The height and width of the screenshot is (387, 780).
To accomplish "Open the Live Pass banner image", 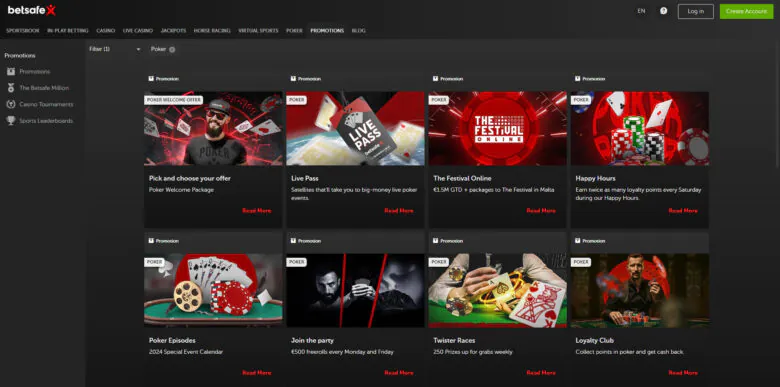I will (355, 128).
